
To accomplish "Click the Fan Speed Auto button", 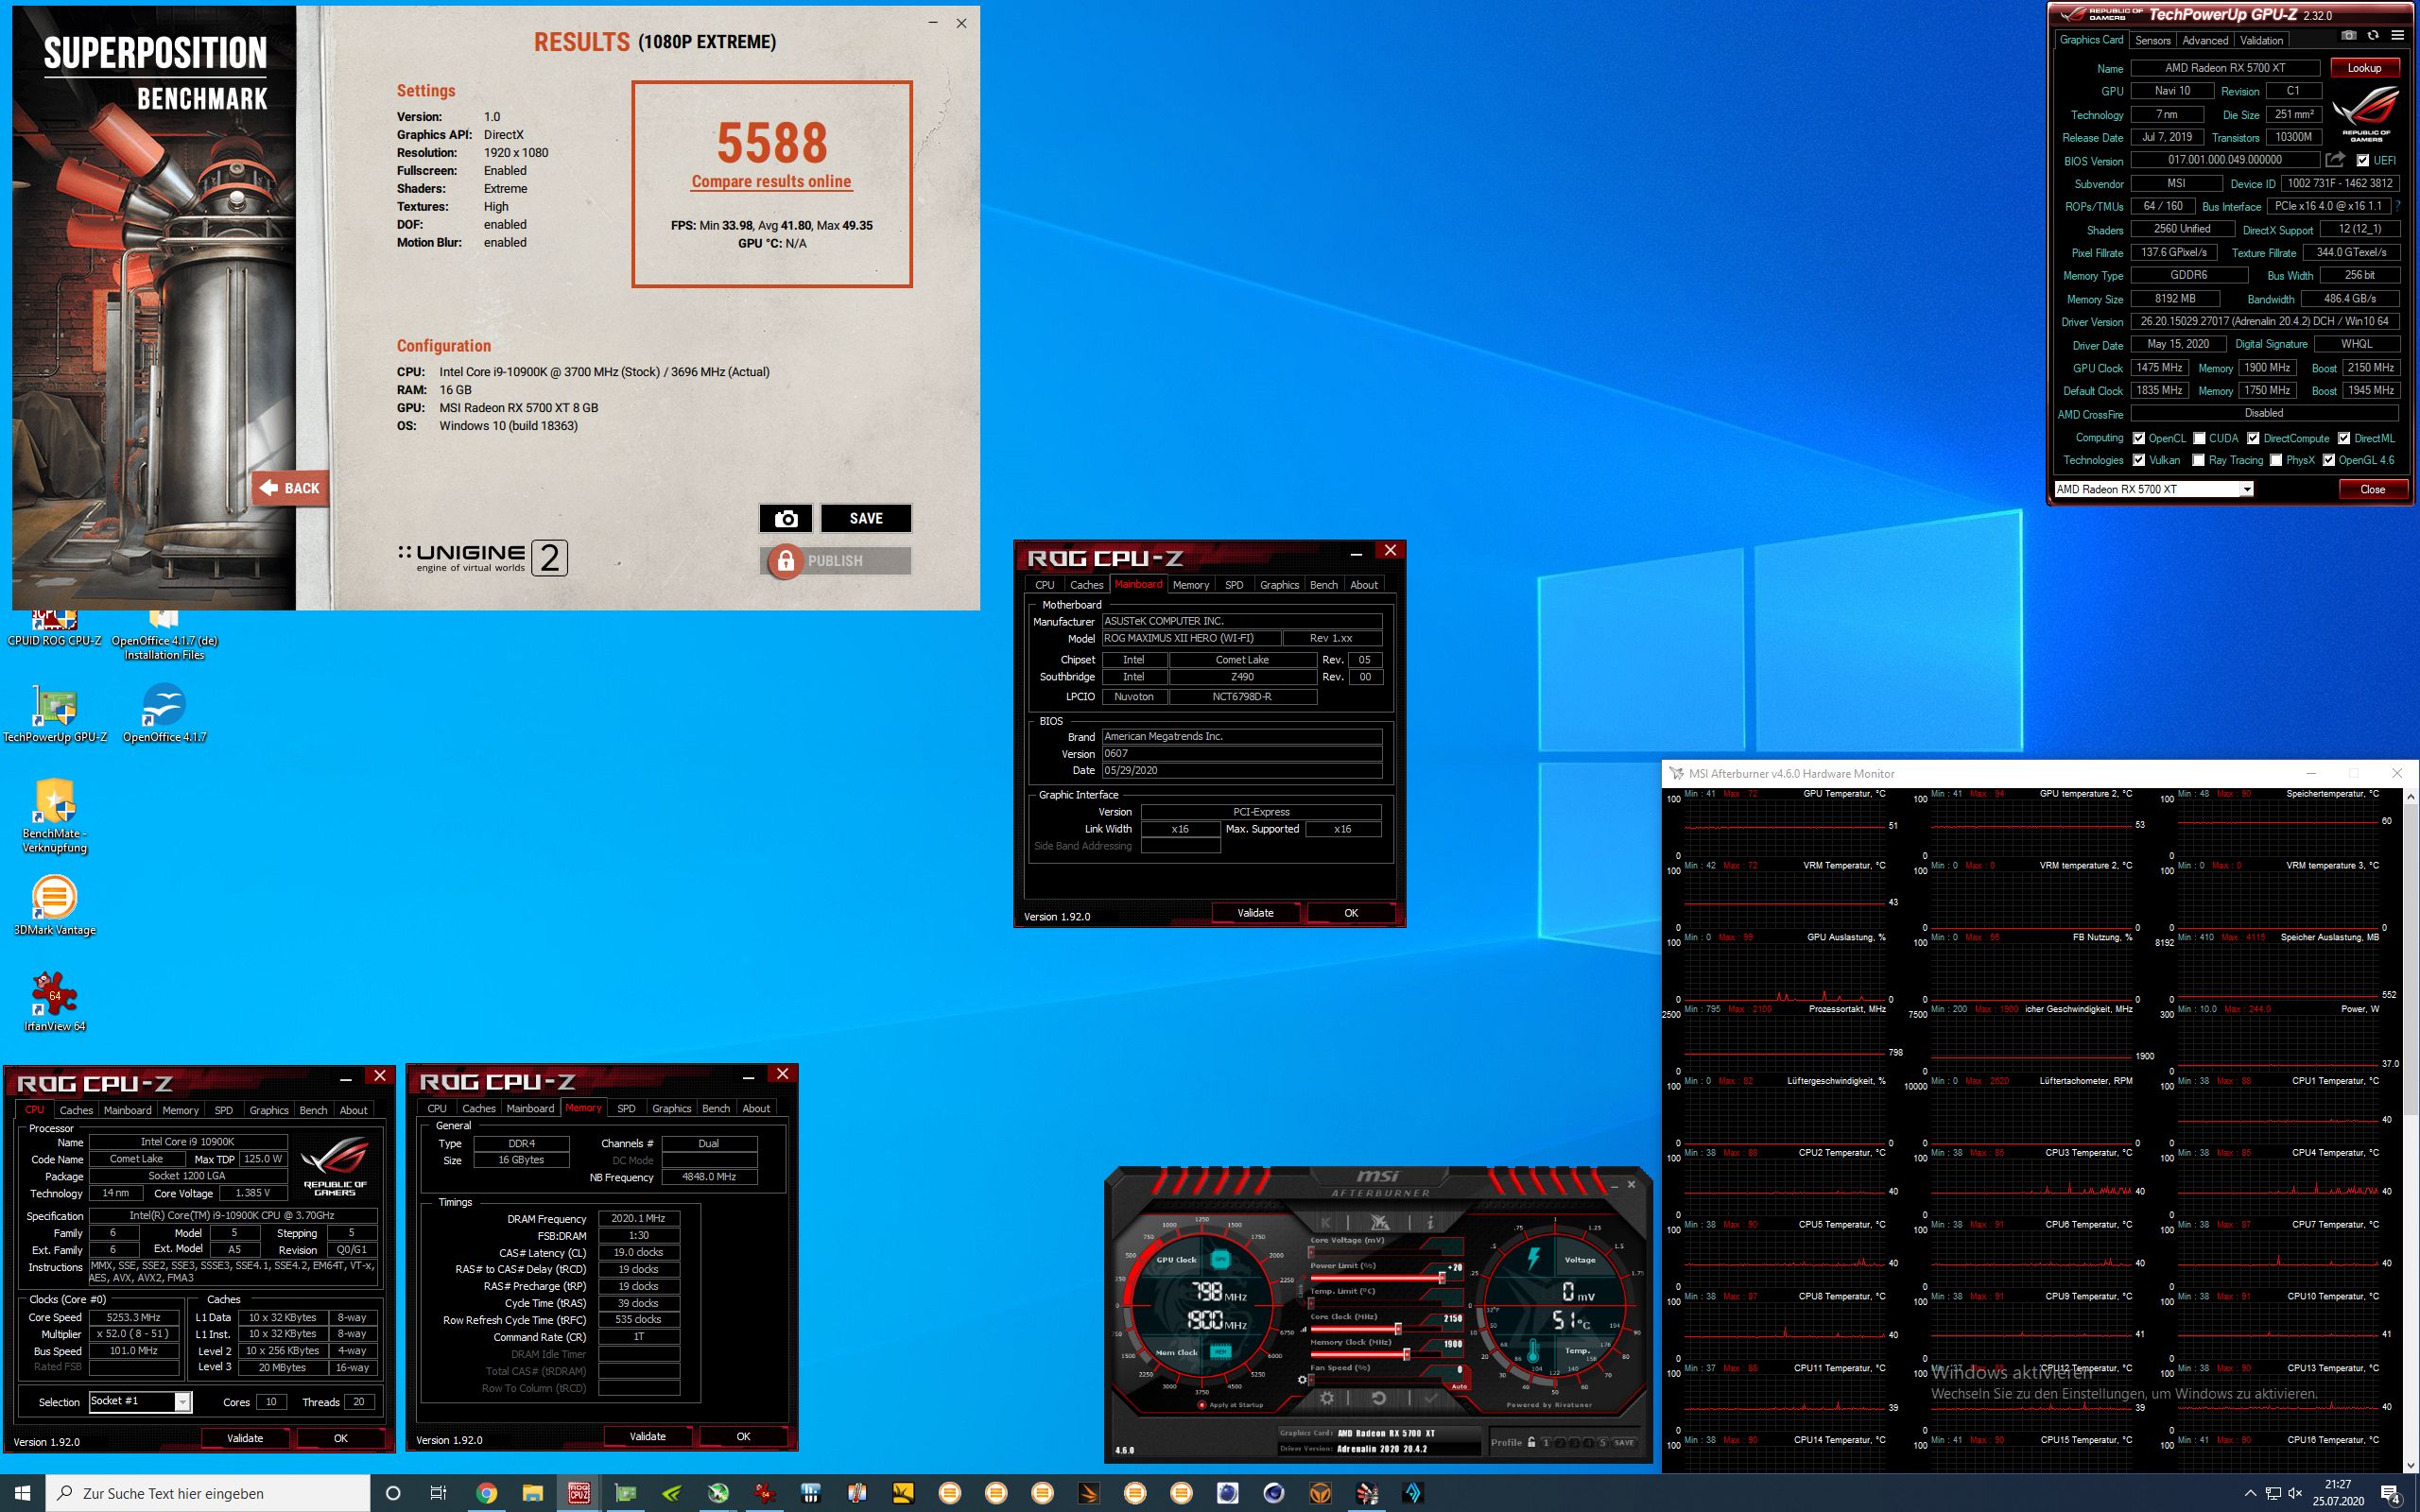I will [x=1459, y=1386].
